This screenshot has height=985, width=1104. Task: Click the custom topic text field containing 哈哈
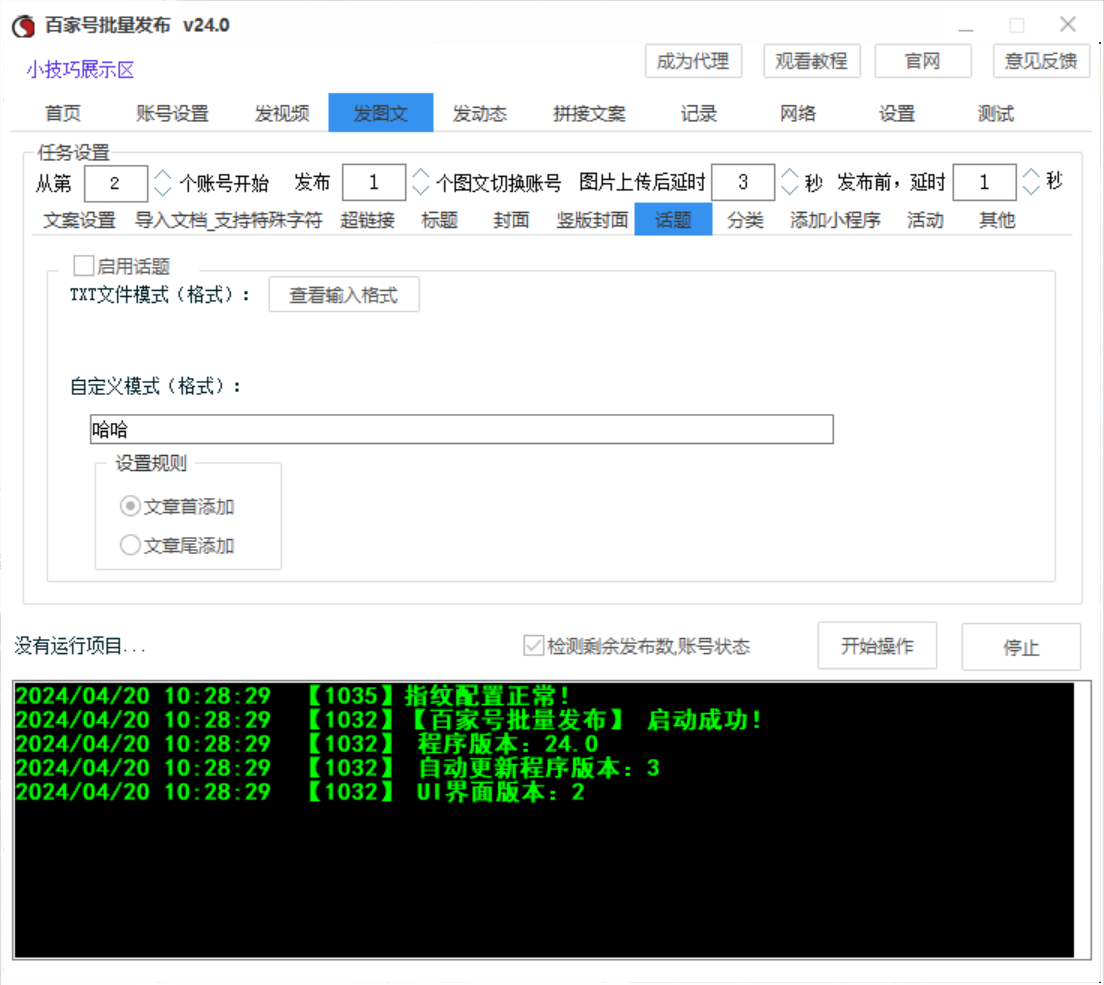click(x=462, y=429)
